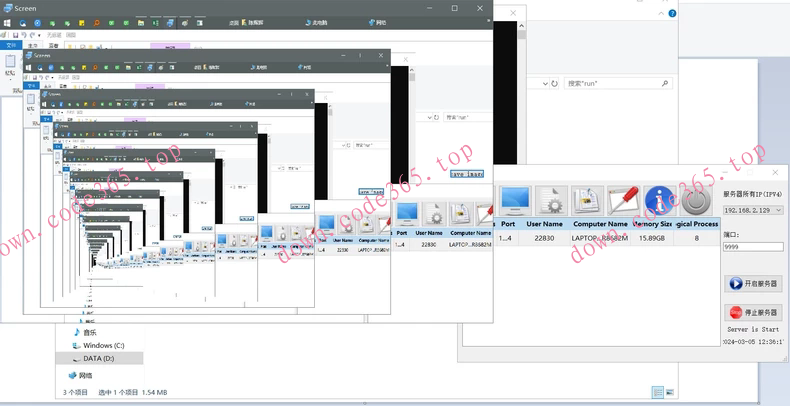
Task: Open the blue info icon
Action: tap(659, 200)
